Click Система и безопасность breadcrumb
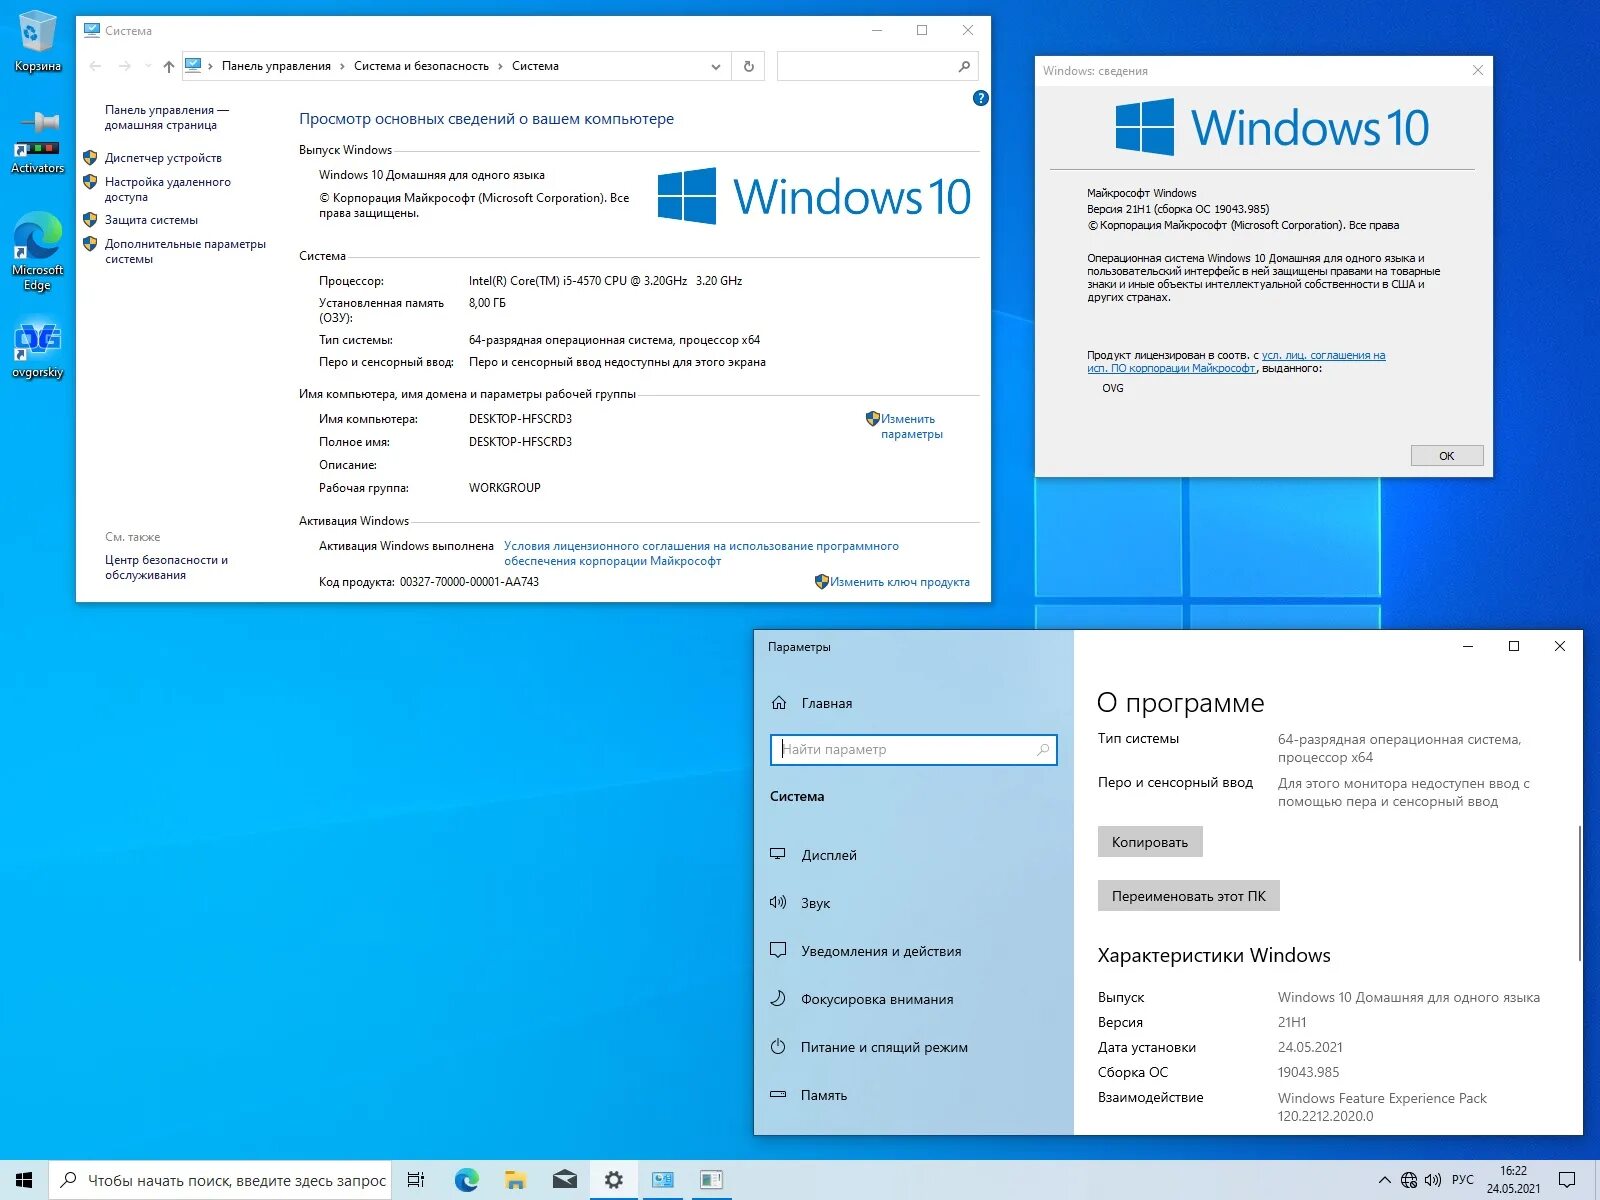This screenshot has height=1200, width=1600. tap(421, 66)
